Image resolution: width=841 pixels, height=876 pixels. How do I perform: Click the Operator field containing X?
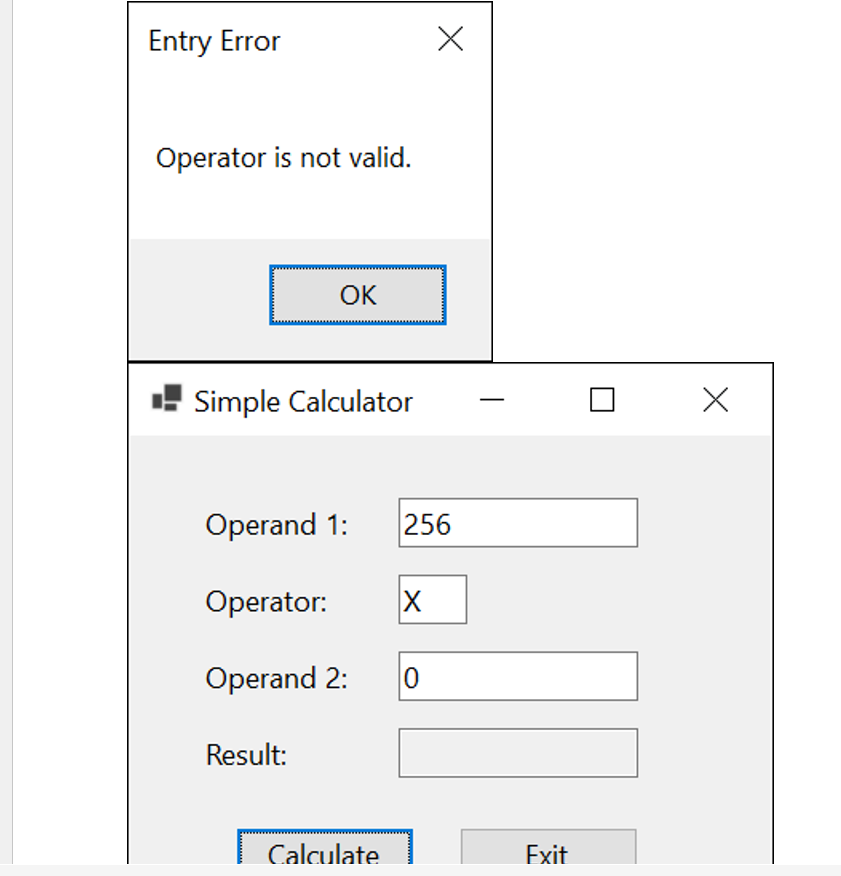[x=432, y=598]
